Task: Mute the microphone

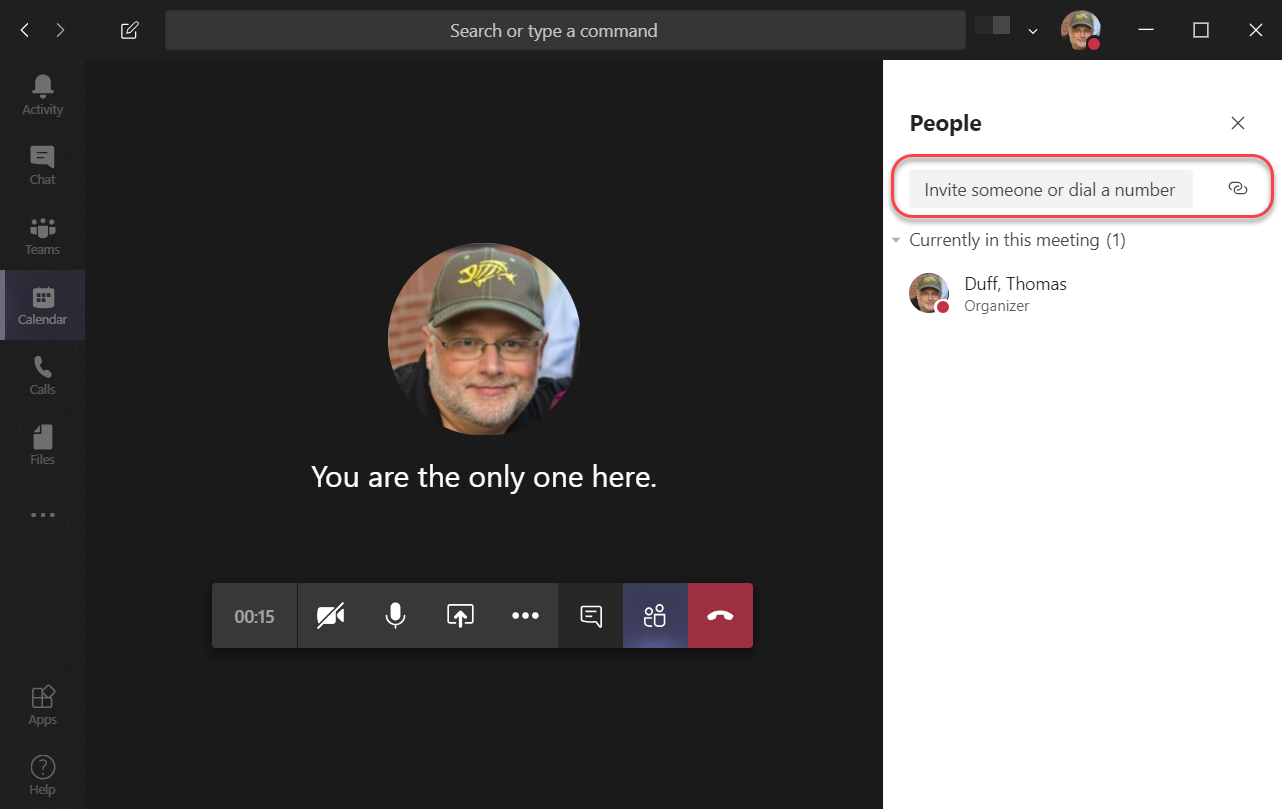Action: (395, 615)
